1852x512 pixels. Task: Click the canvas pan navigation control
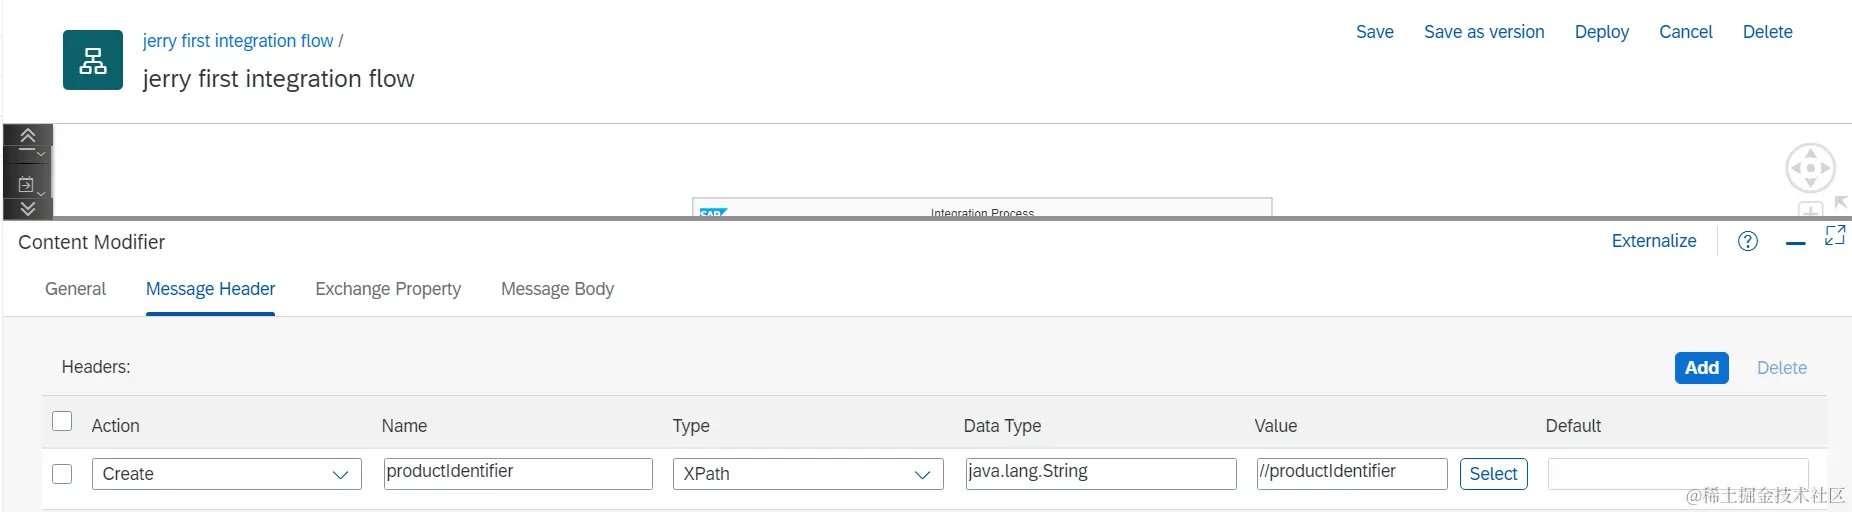pos(1810,168)
